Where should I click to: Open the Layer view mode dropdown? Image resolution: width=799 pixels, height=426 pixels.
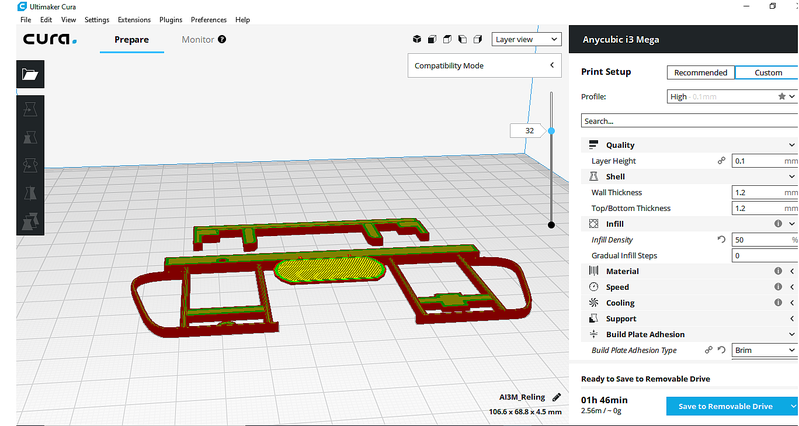coord(526,39)
